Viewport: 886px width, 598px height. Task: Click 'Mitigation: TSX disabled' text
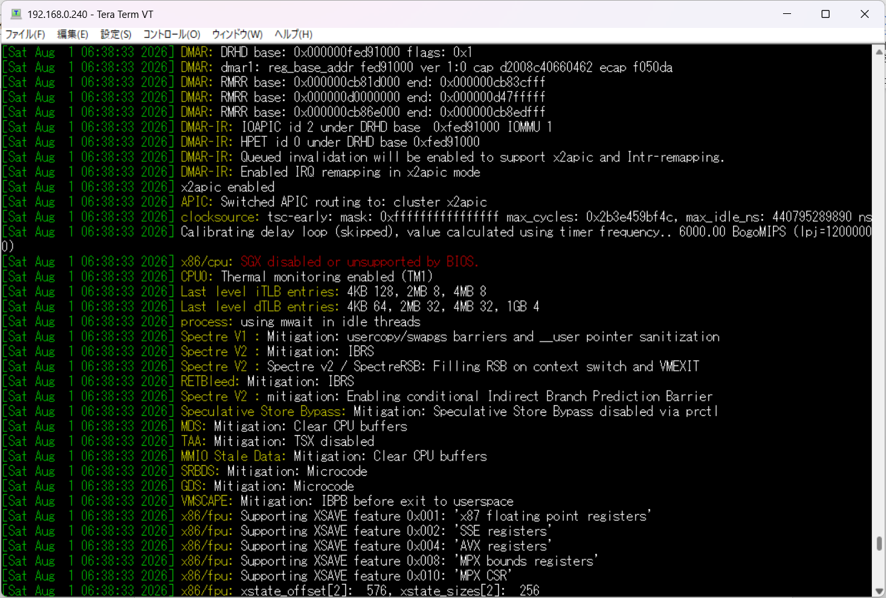(x=294, y=441)
